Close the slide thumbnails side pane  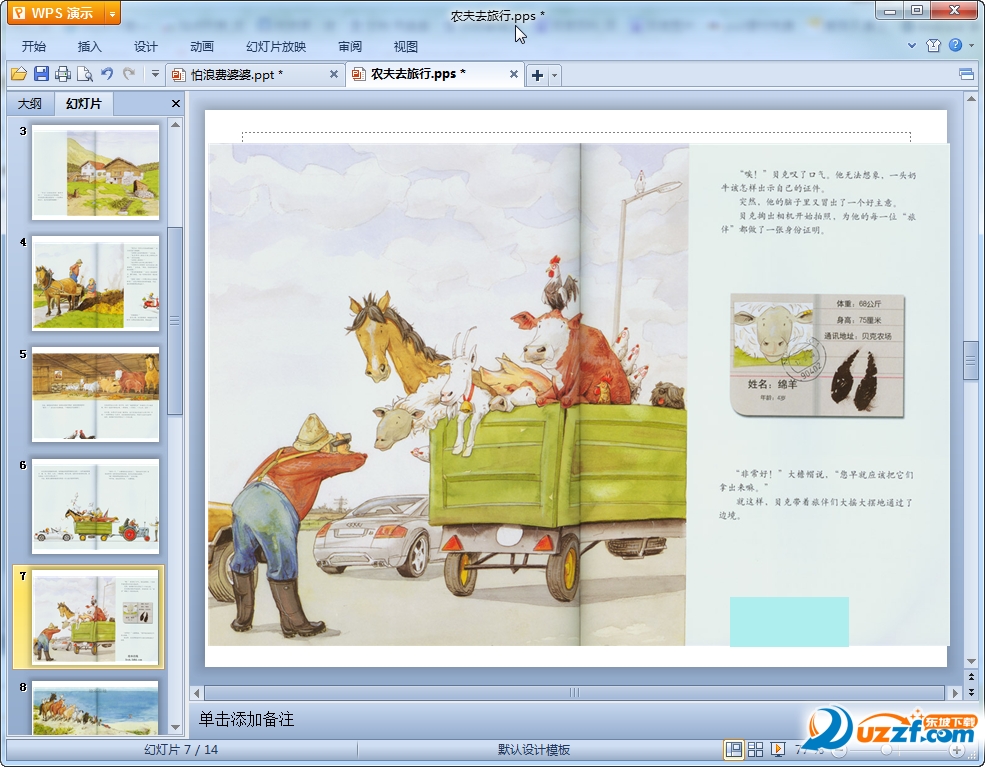point(176,104)
